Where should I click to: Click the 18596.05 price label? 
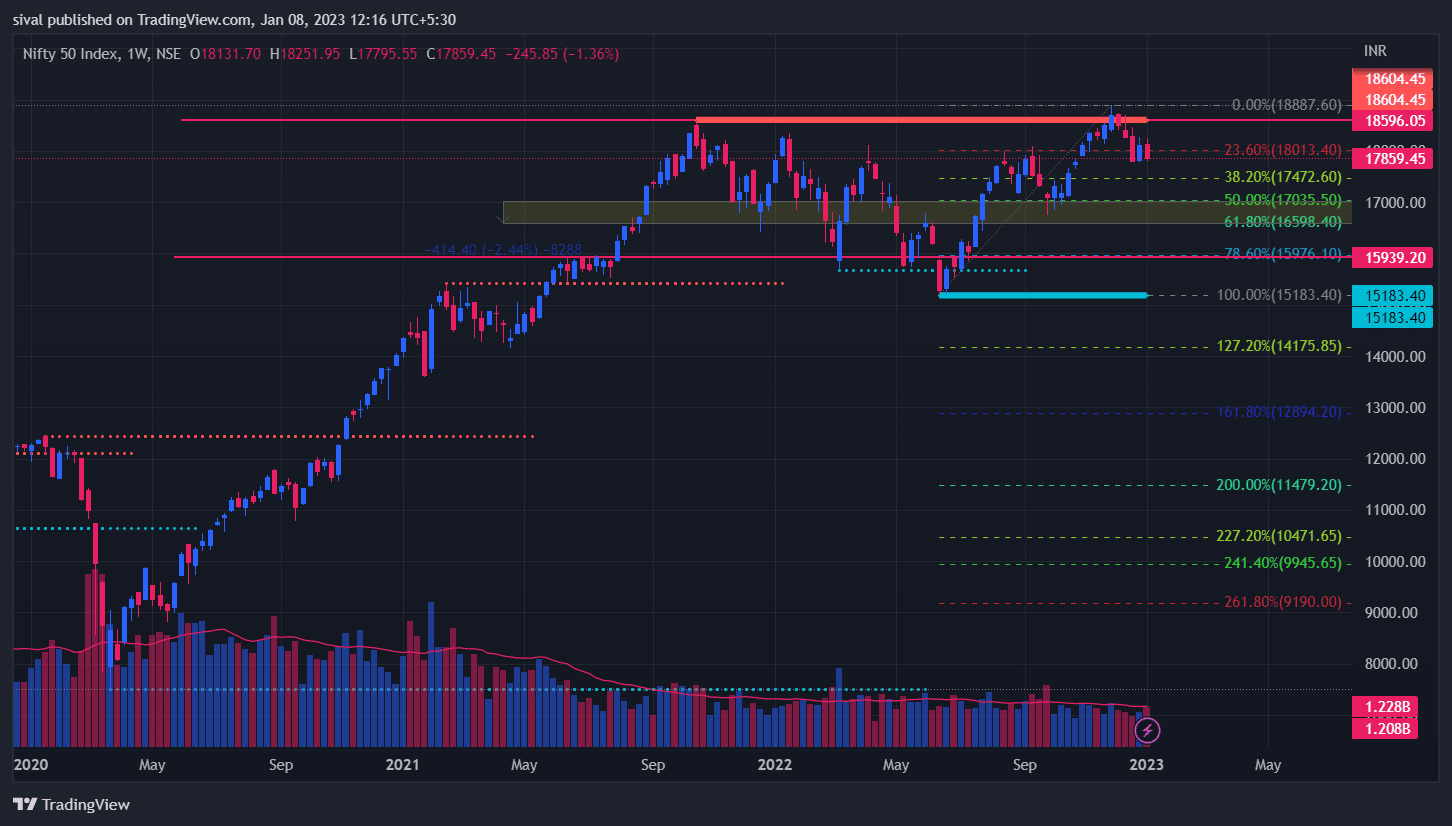point(1391,121)
